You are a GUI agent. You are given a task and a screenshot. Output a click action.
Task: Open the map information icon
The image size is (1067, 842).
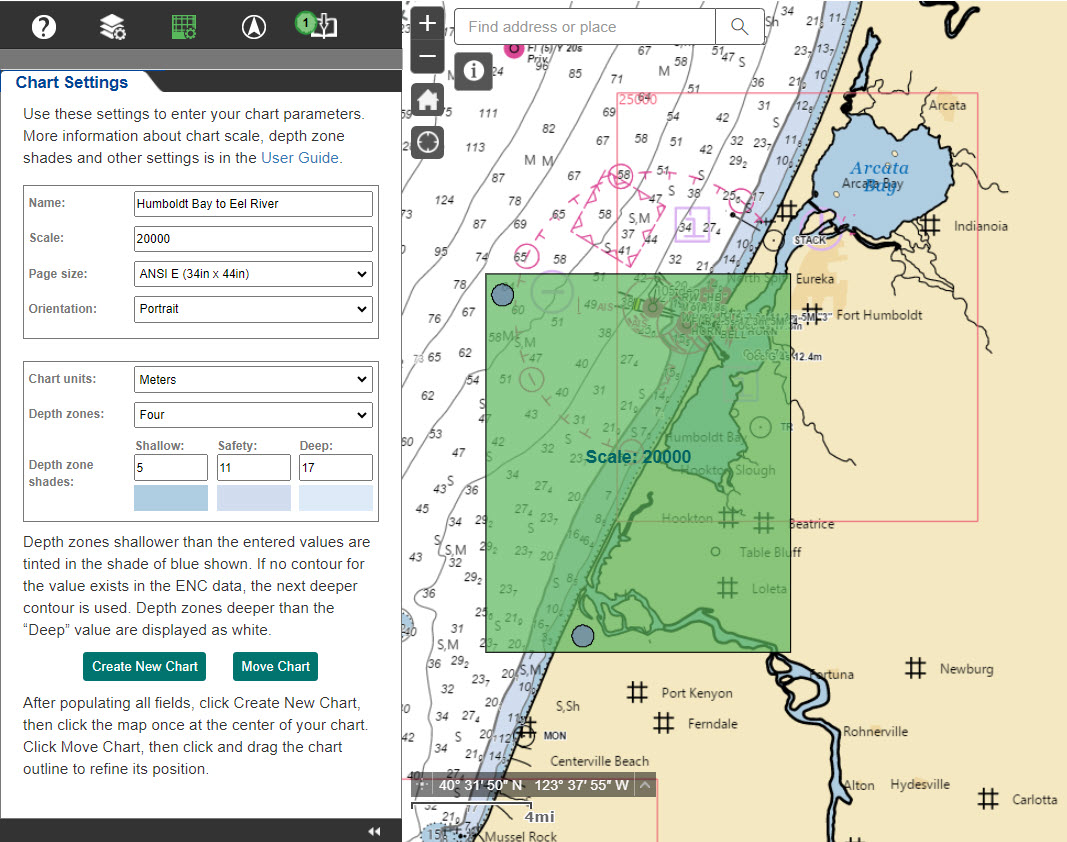point(473,71)
